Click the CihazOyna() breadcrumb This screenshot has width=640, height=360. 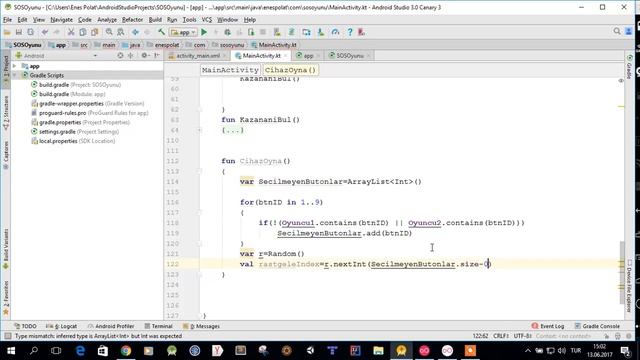click(x=290, y=70)
